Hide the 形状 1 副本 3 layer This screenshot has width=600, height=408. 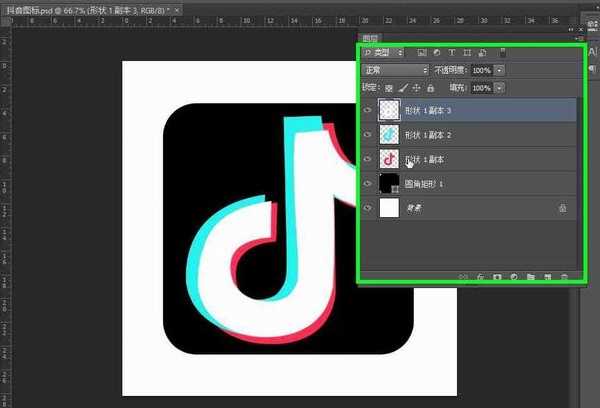pos(368,110)
